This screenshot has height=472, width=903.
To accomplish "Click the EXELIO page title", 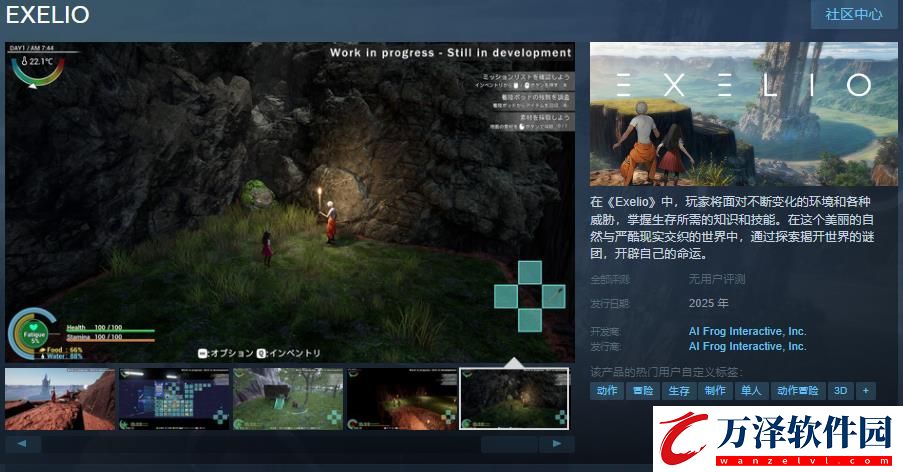I will click(x=48, y=15).
